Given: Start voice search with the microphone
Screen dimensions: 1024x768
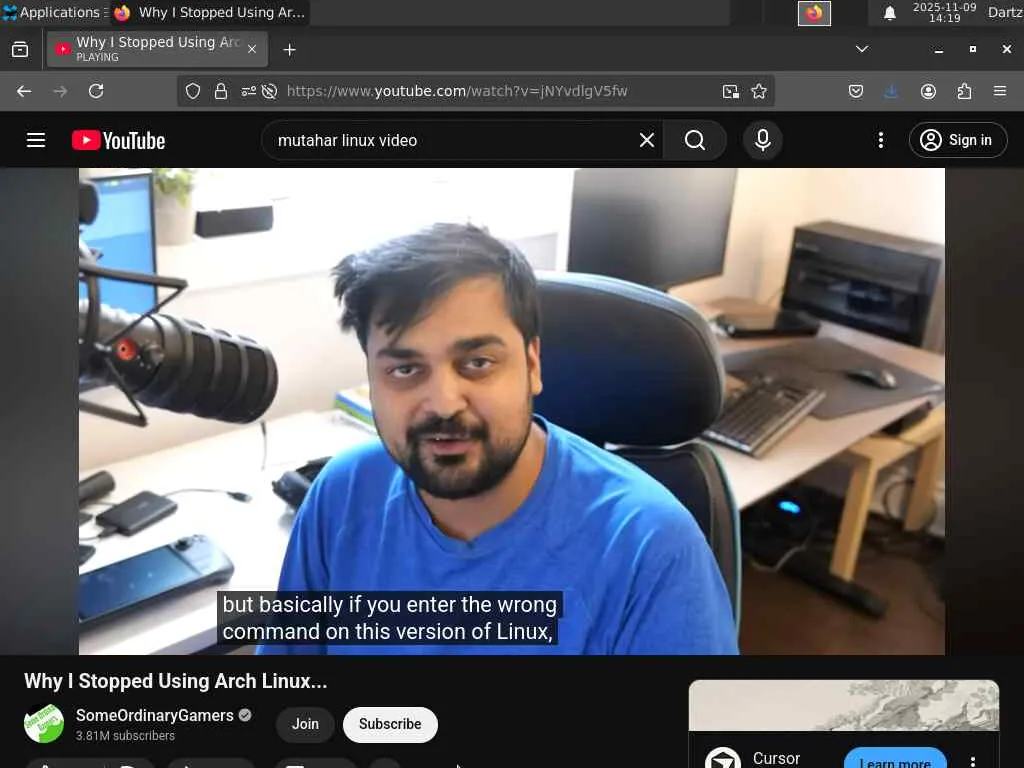Looking at the screenshot, I should click(762, 140).
